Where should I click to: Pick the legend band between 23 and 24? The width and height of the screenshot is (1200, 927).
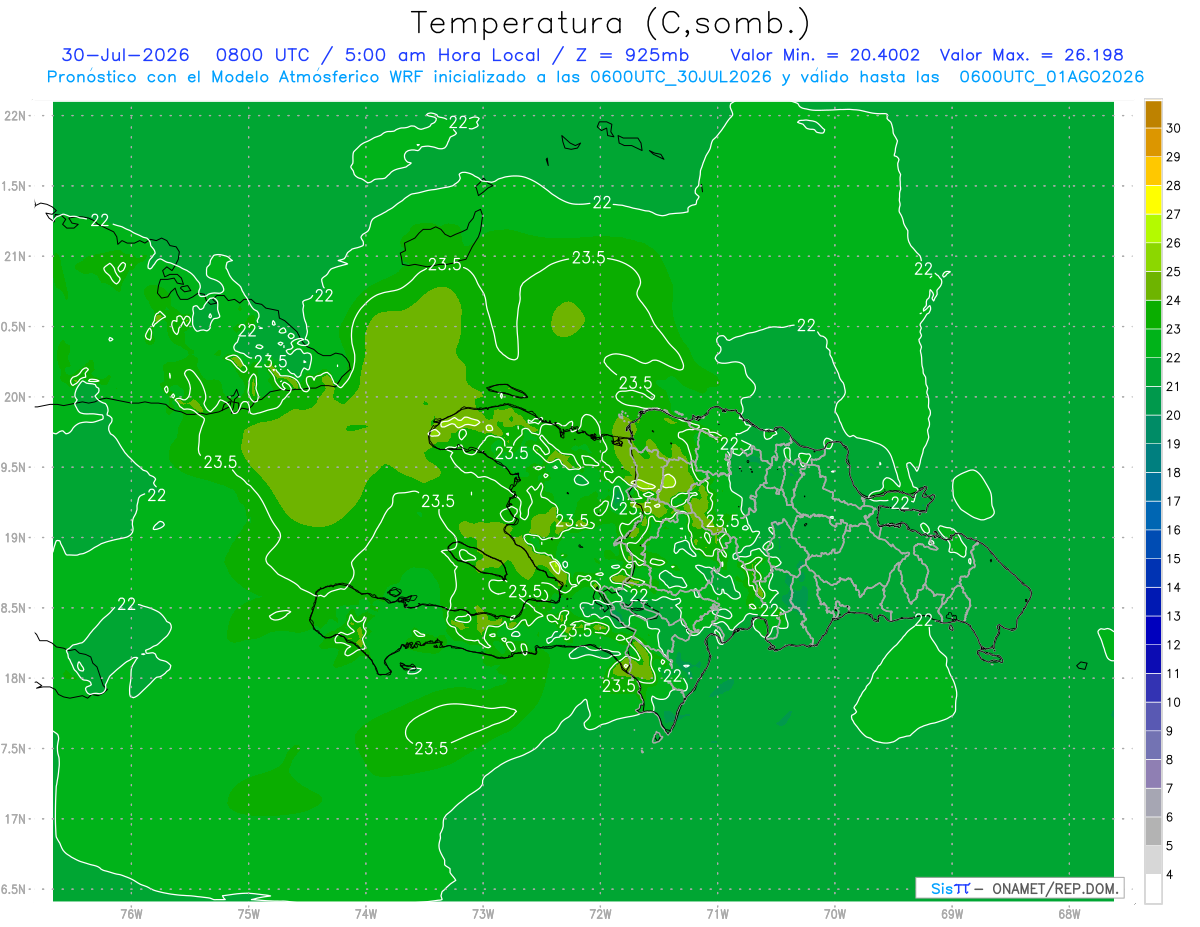coord(1153,315)
